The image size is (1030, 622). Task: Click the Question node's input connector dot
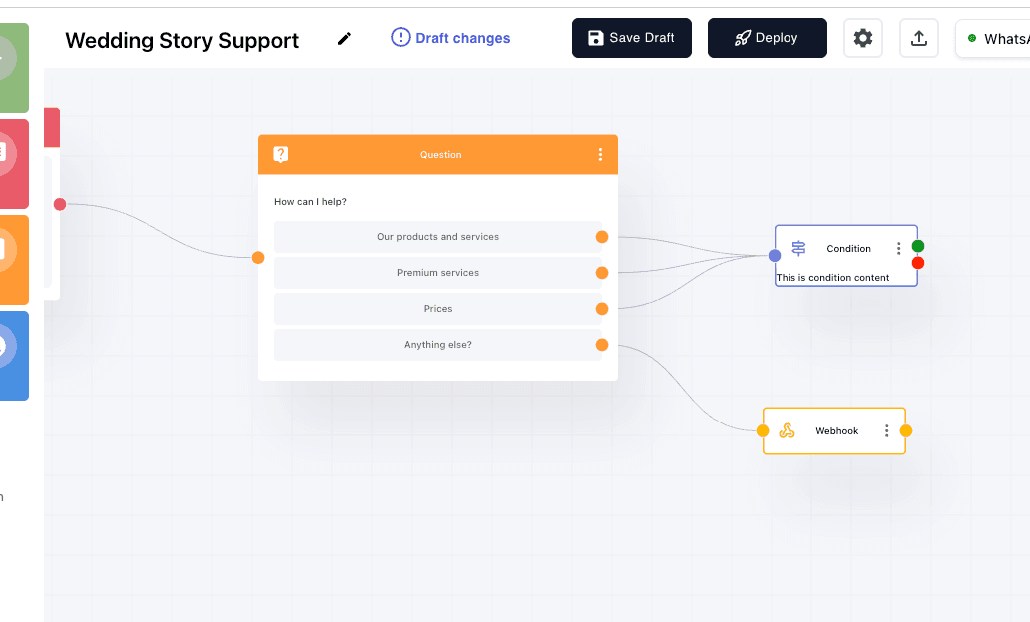[258, 257]
